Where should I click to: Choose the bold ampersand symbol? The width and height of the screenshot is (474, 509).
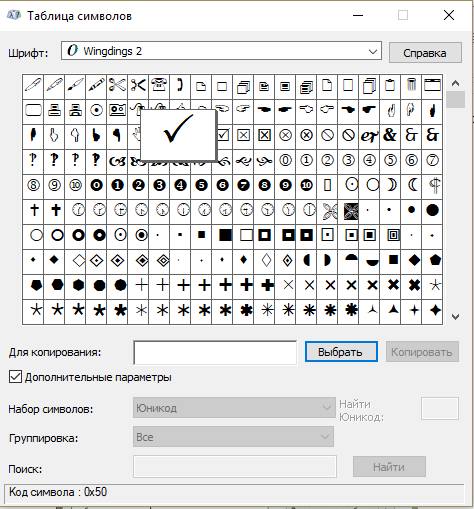tap(390, 135)
